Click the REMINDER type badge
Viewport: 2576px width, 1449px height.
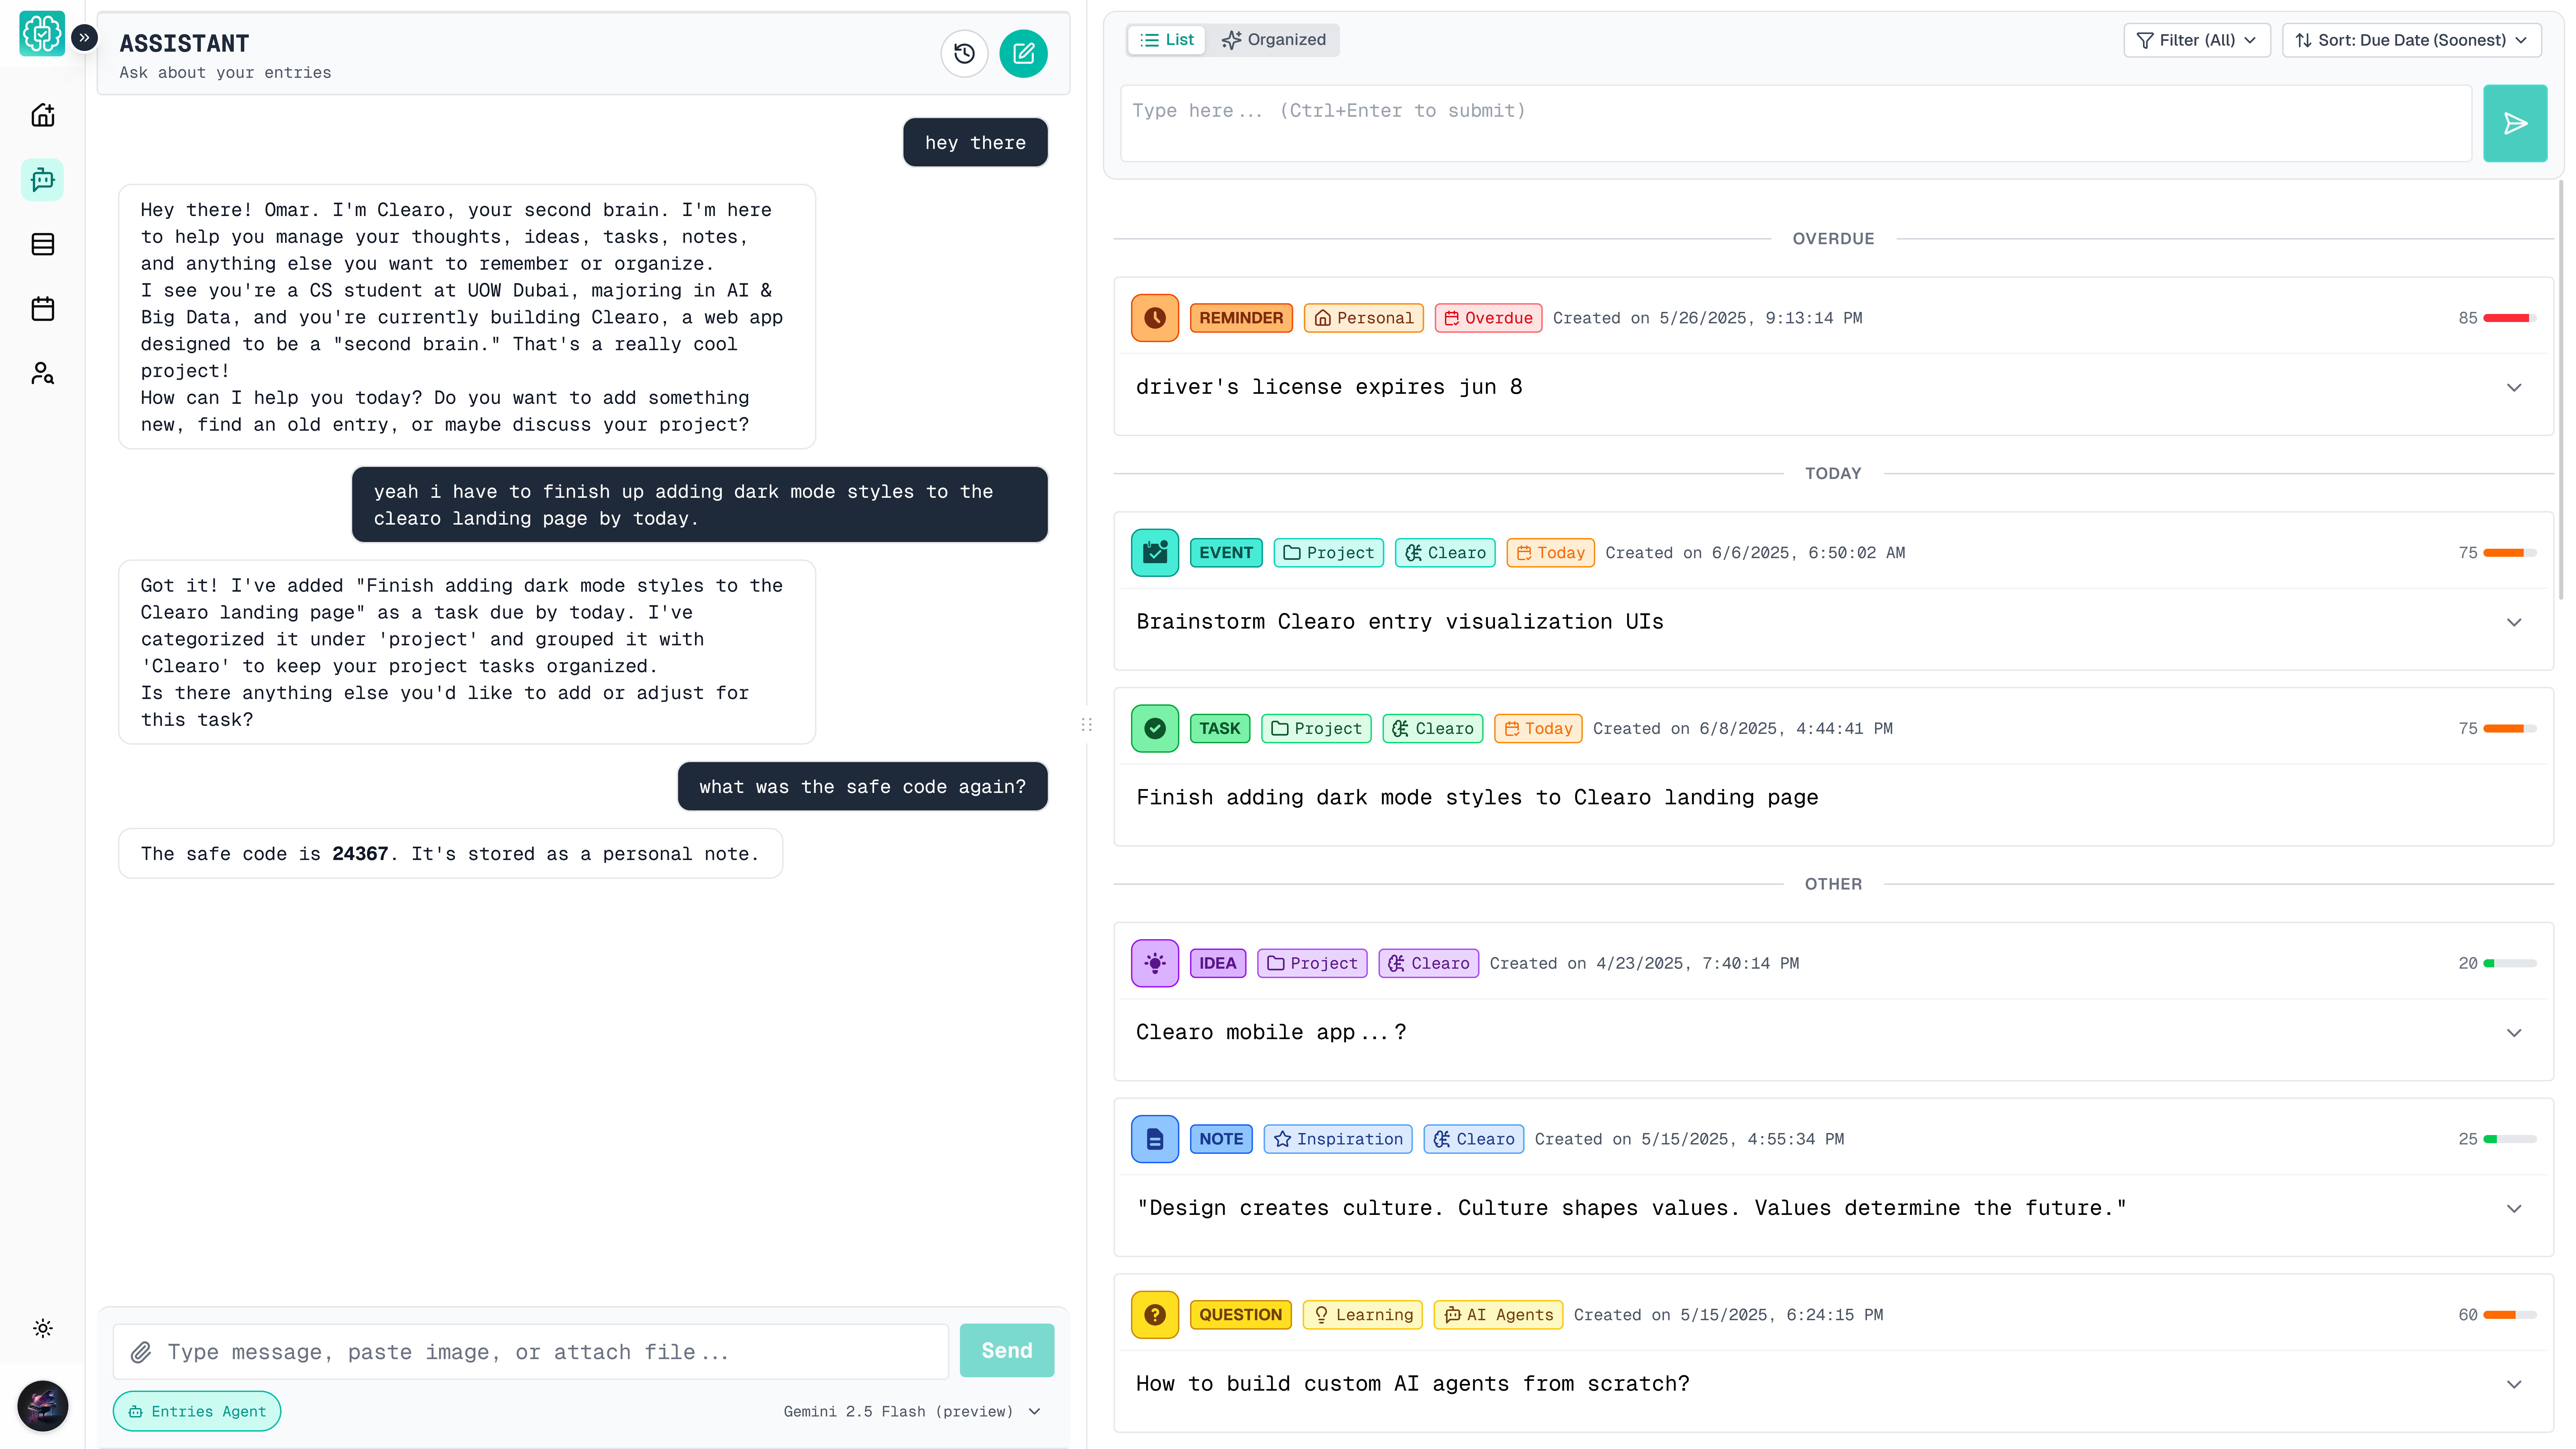(x=1241, y=318)
